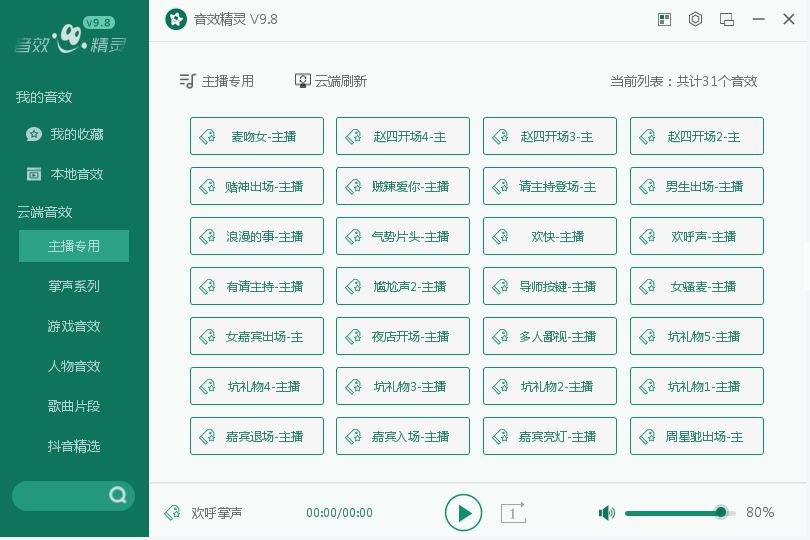This screenshot has width=810, height=540.
Task: Select 游戏音效 category
Action: point(74,326)
